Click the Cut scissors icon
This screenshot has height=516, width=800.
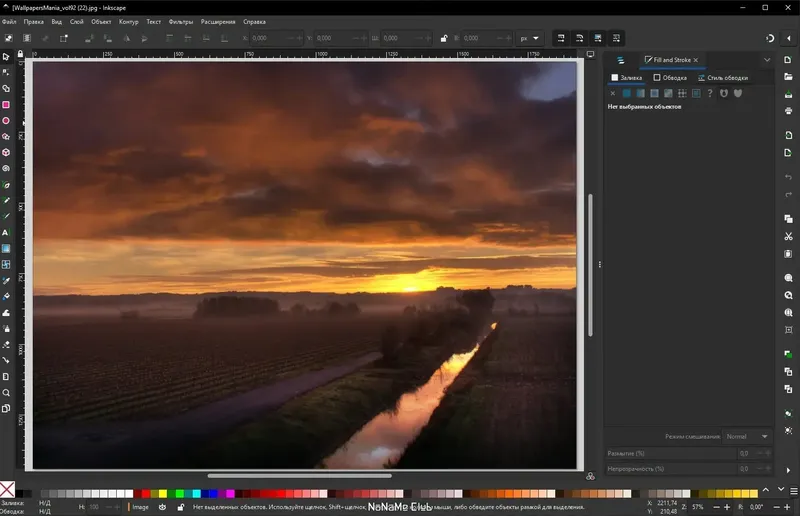789,237
